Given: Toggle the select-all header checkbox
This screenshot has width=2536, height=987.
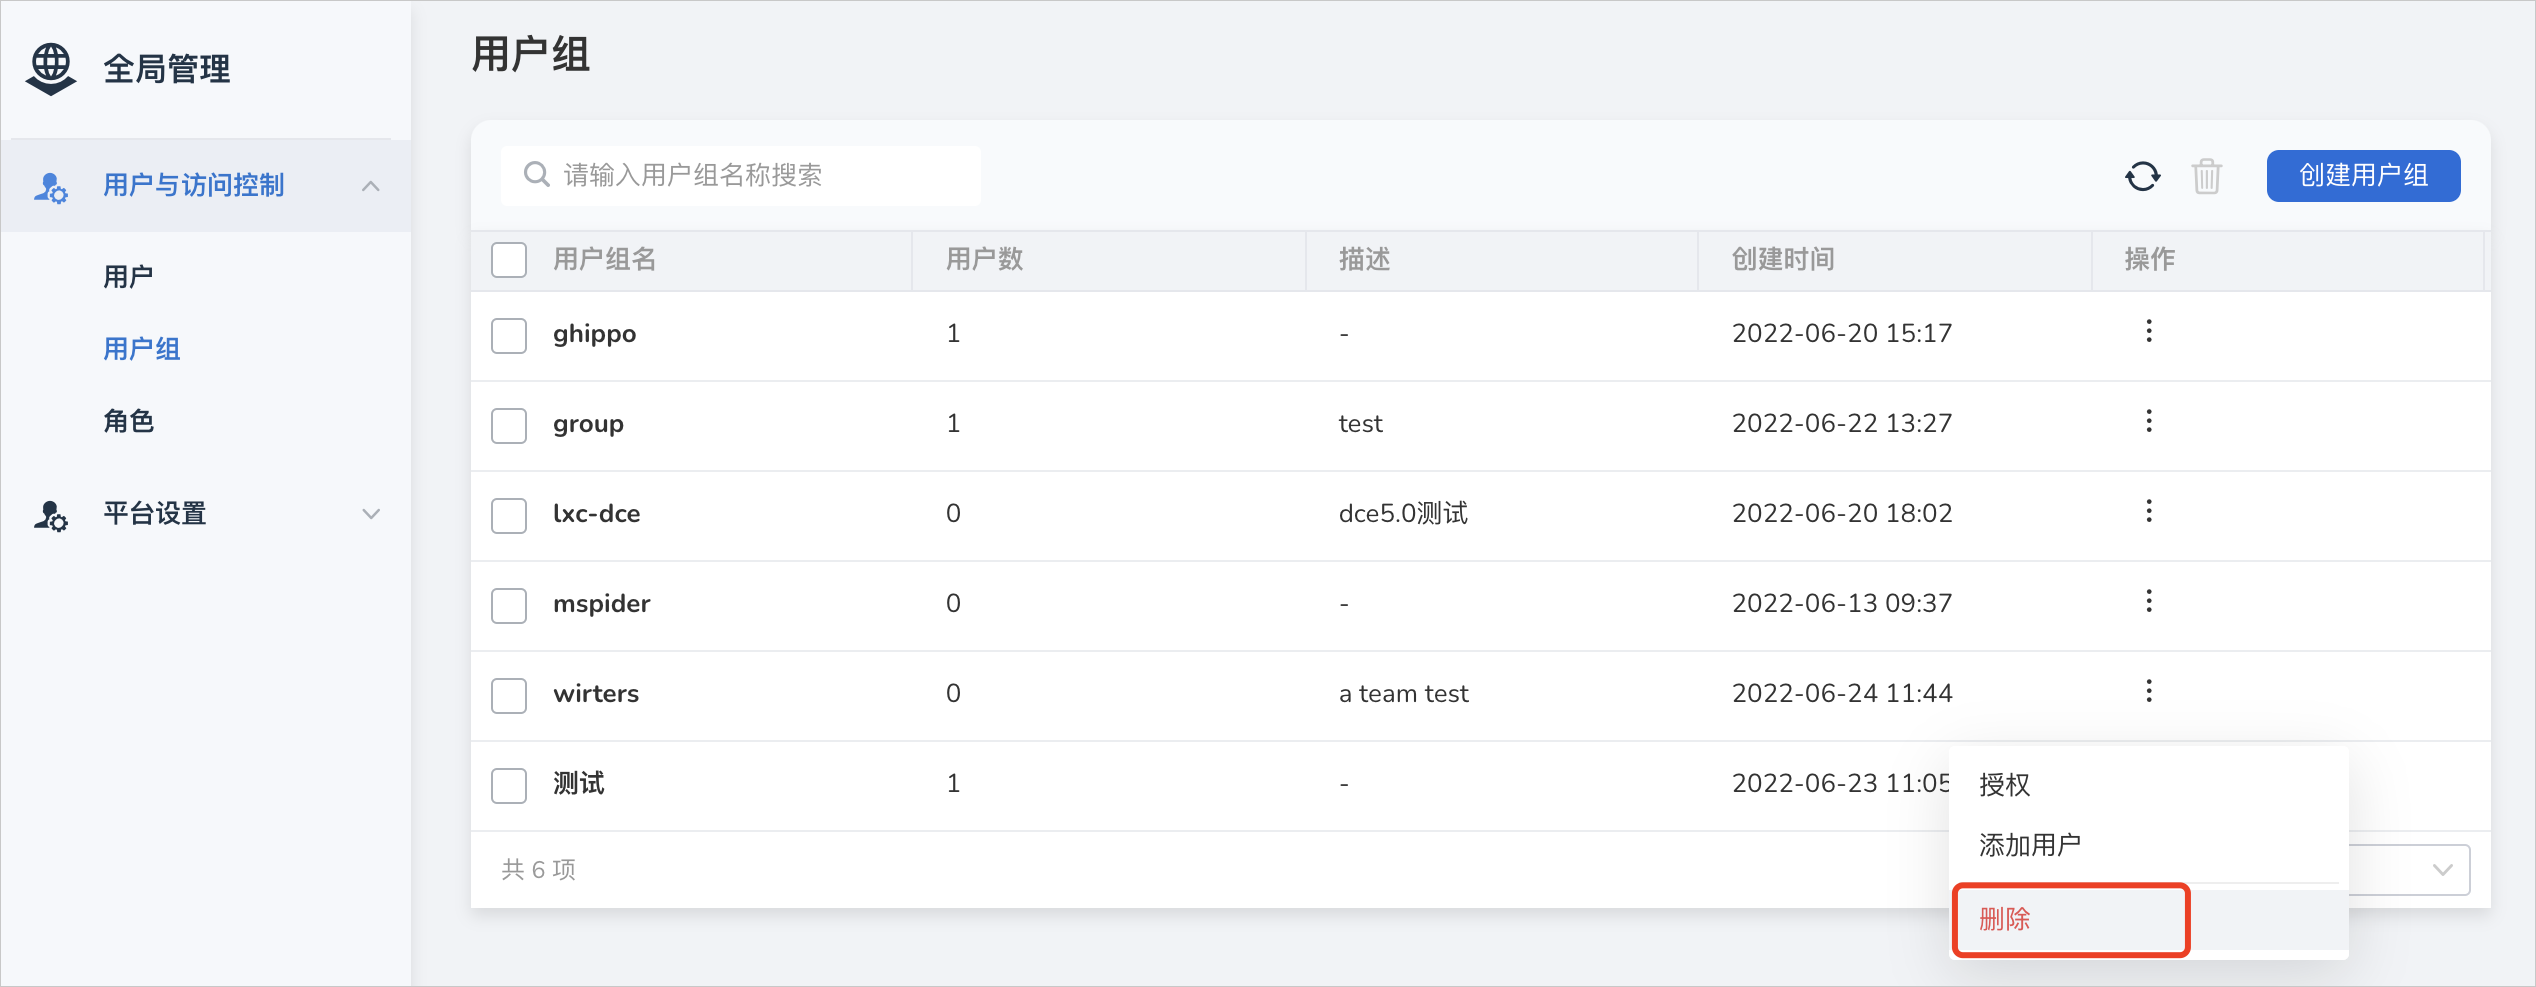Looking at the screenshot, I should tap(509, 260).
